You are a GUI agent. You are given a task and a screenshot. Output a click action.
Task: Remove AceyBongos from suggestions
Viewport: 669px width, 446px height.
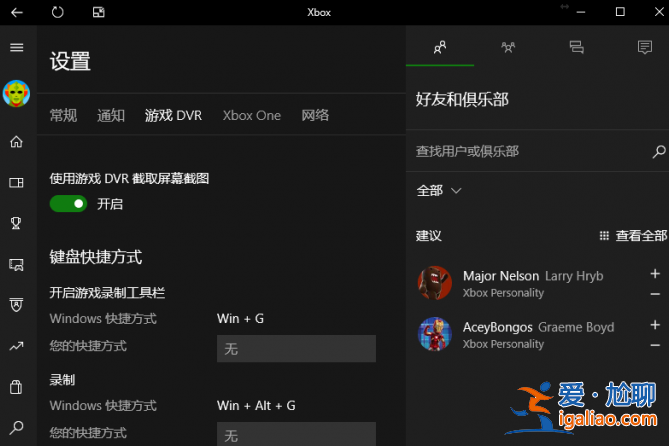point(655,345)
